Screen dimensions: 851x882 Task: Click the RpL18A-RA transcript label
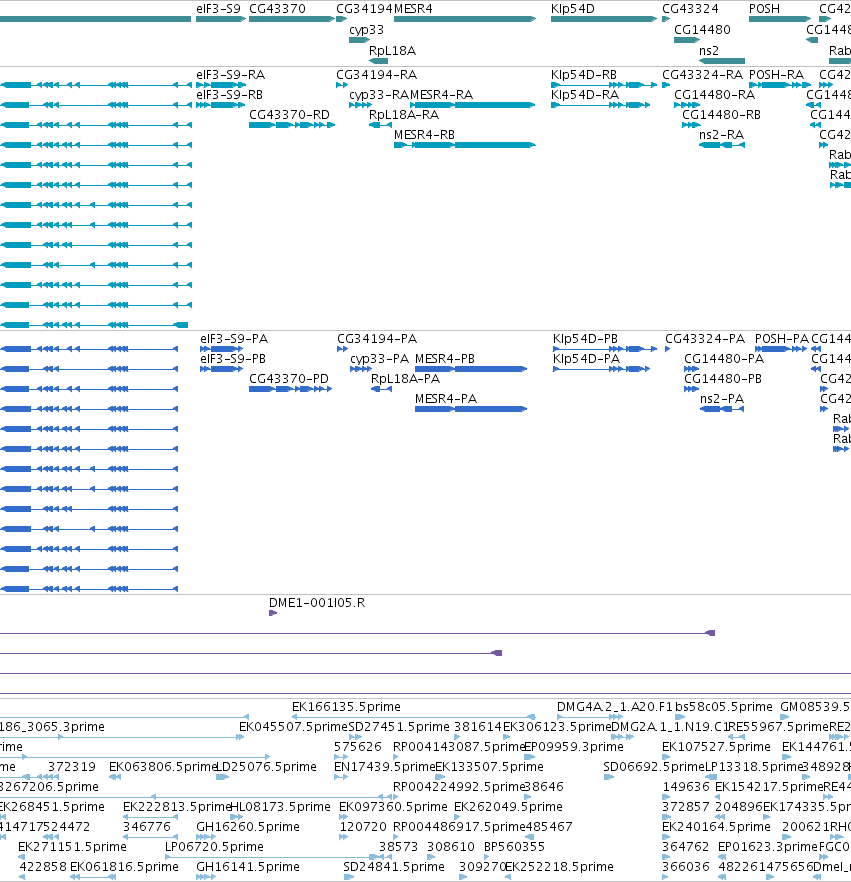[404, 115]
